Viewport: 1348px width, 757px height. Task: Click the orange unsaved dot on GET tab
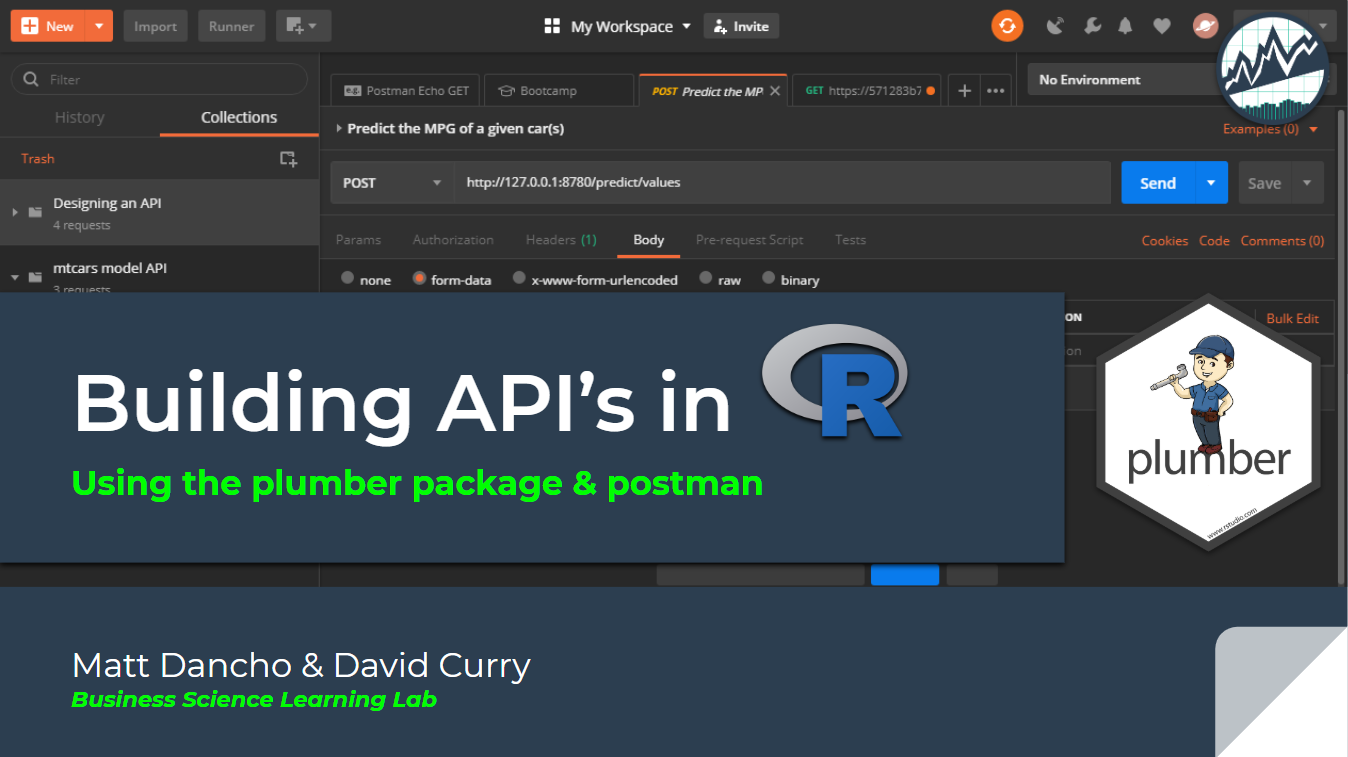(931, 91)
